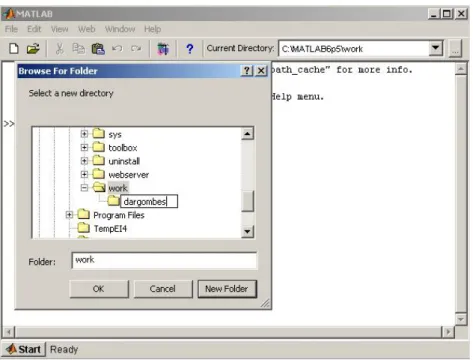Click the command prompt >> symbol
The width and height of the screenshot is (473, 360).
[9, 124]
